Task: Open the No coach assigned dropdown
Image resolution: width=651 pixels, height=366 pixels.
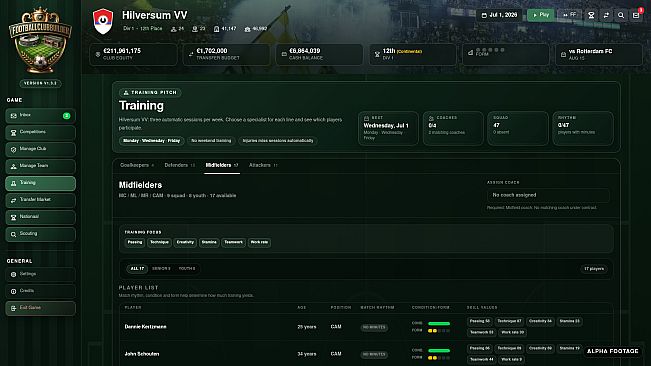Action: pos(548,195)
